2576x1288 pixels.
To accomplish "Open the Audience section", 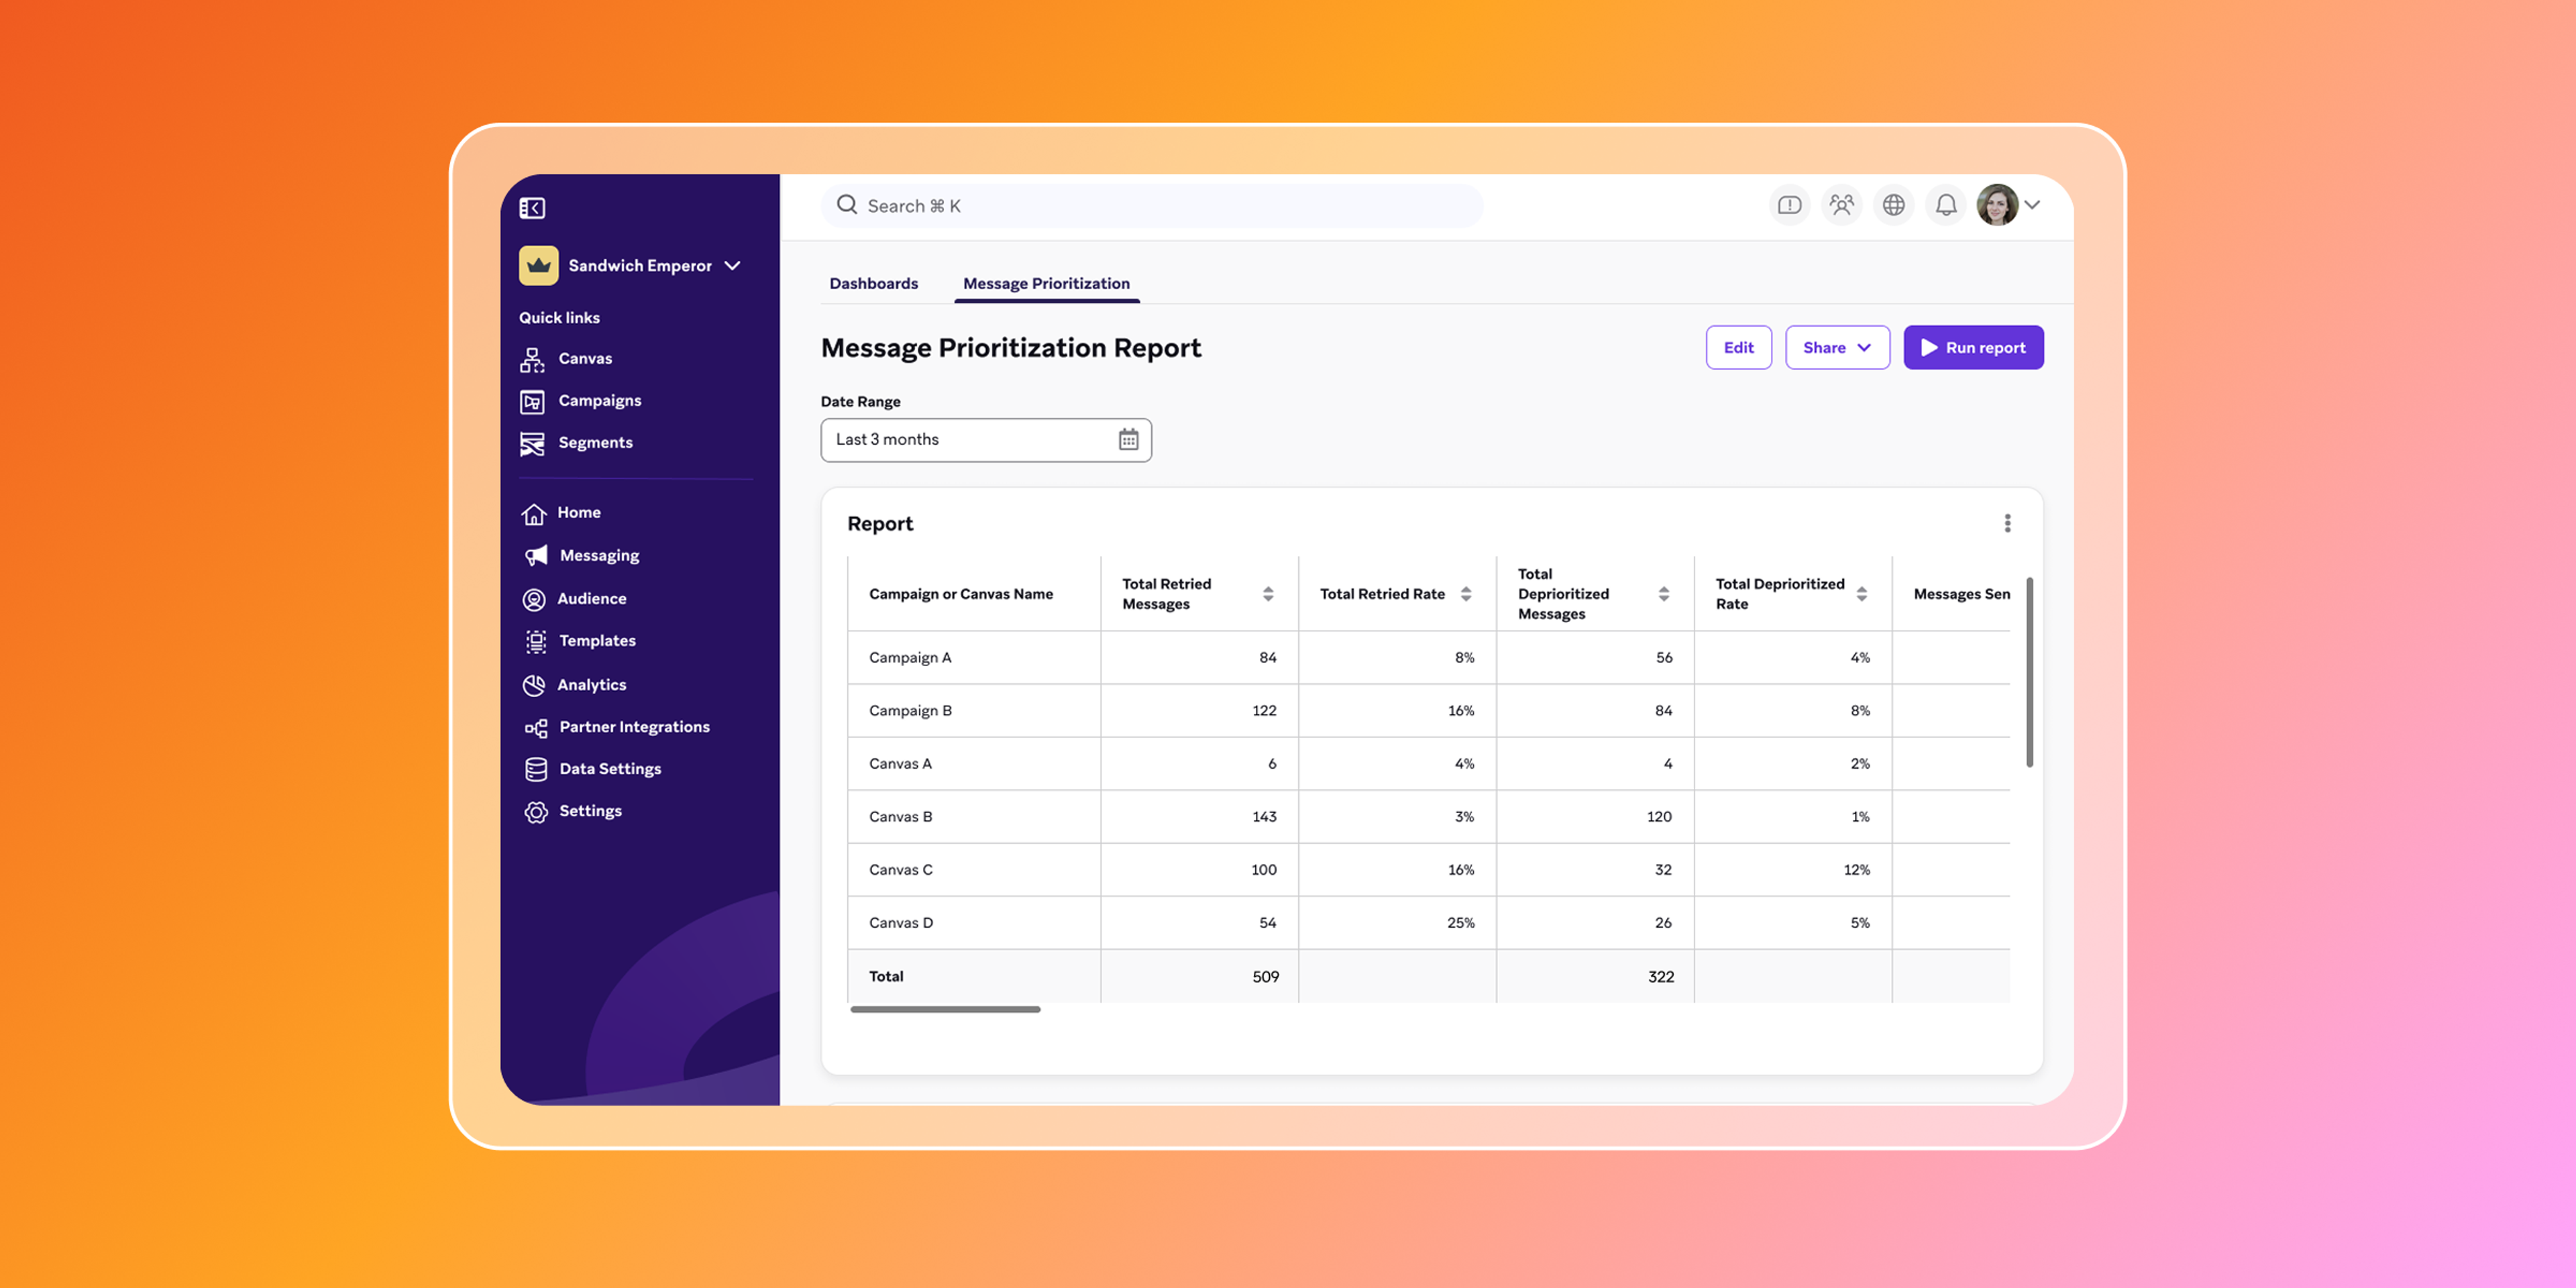I will point(575,598).
